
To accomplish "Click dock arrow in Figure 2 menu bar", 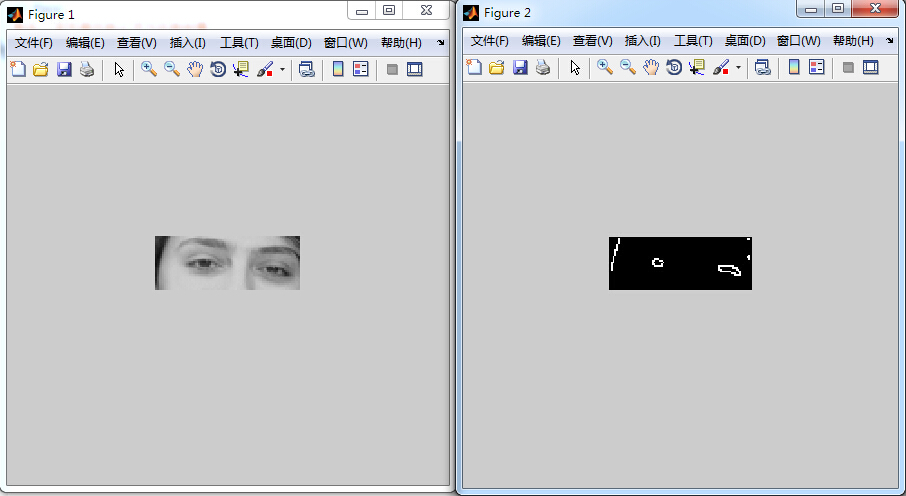I will pyautogui.click(x=890, y=40).
